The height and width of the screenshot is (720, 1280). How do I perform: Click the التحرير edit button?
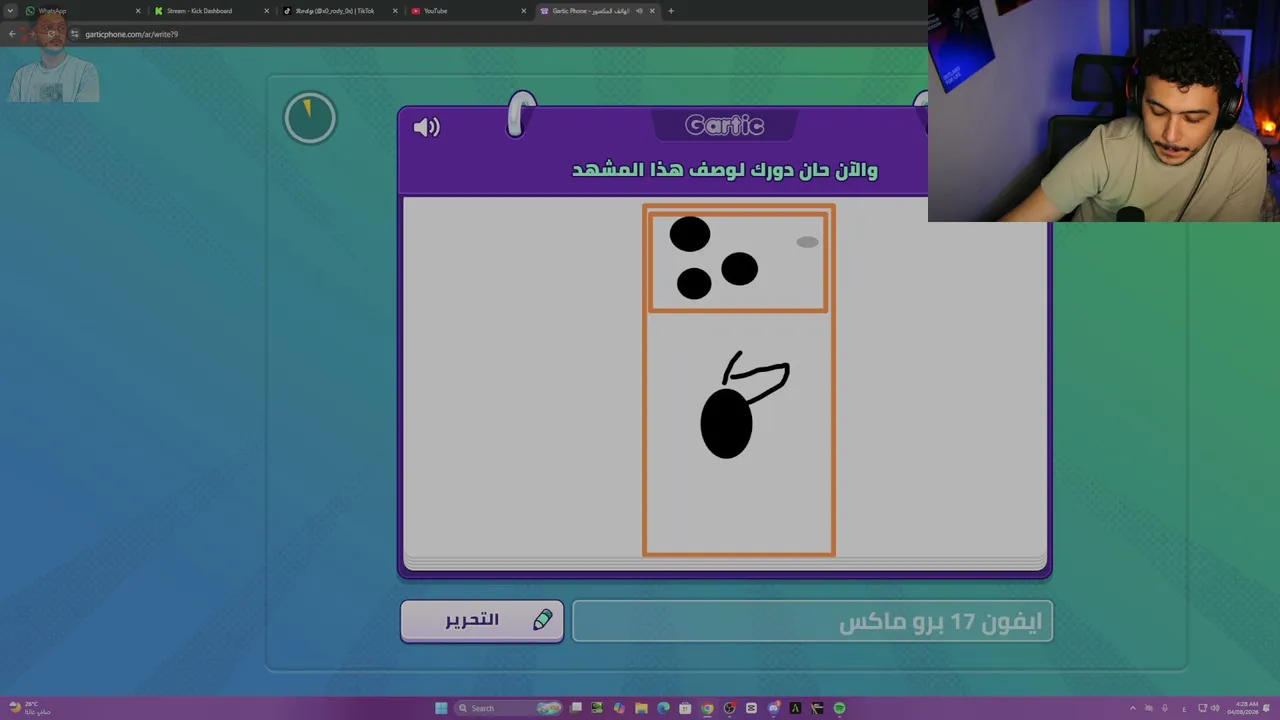coord(482,620)
